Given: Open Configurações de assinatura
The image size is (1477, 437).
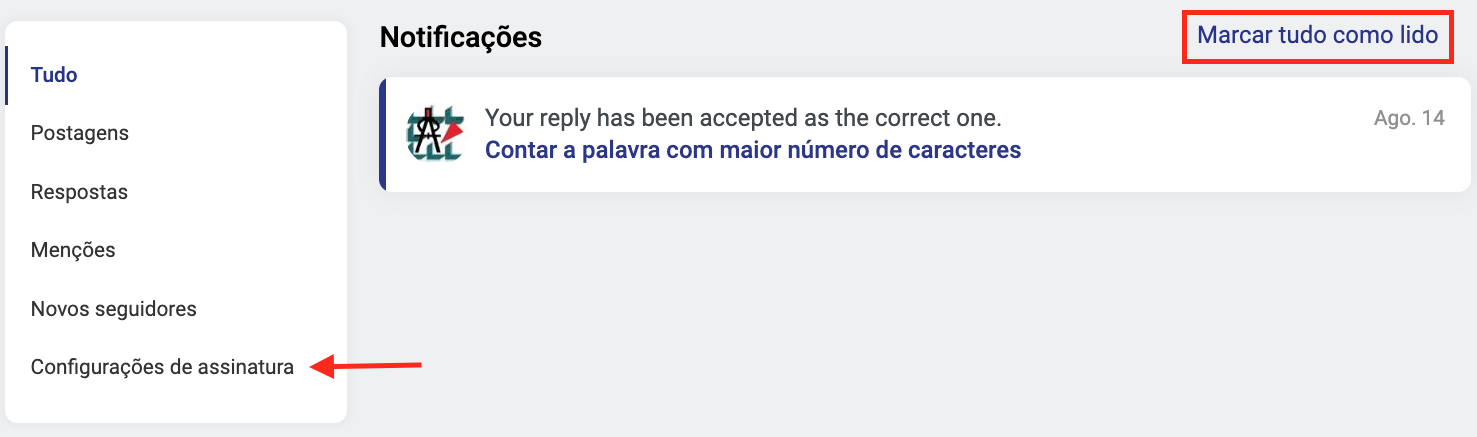Looking at the screenshot, I should (162, 367).
